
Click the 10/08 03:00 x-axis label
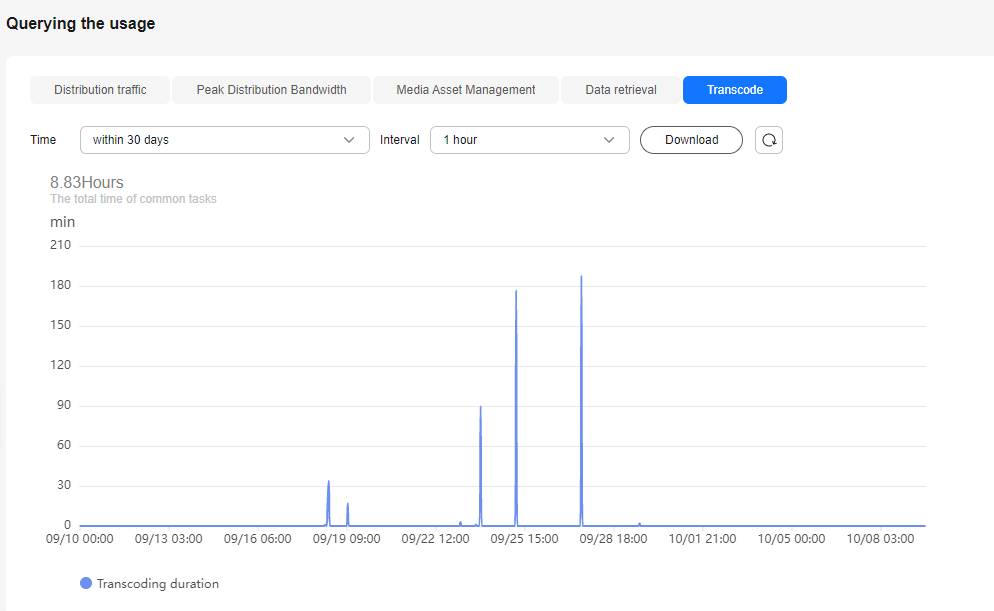[x=881, y=539]
